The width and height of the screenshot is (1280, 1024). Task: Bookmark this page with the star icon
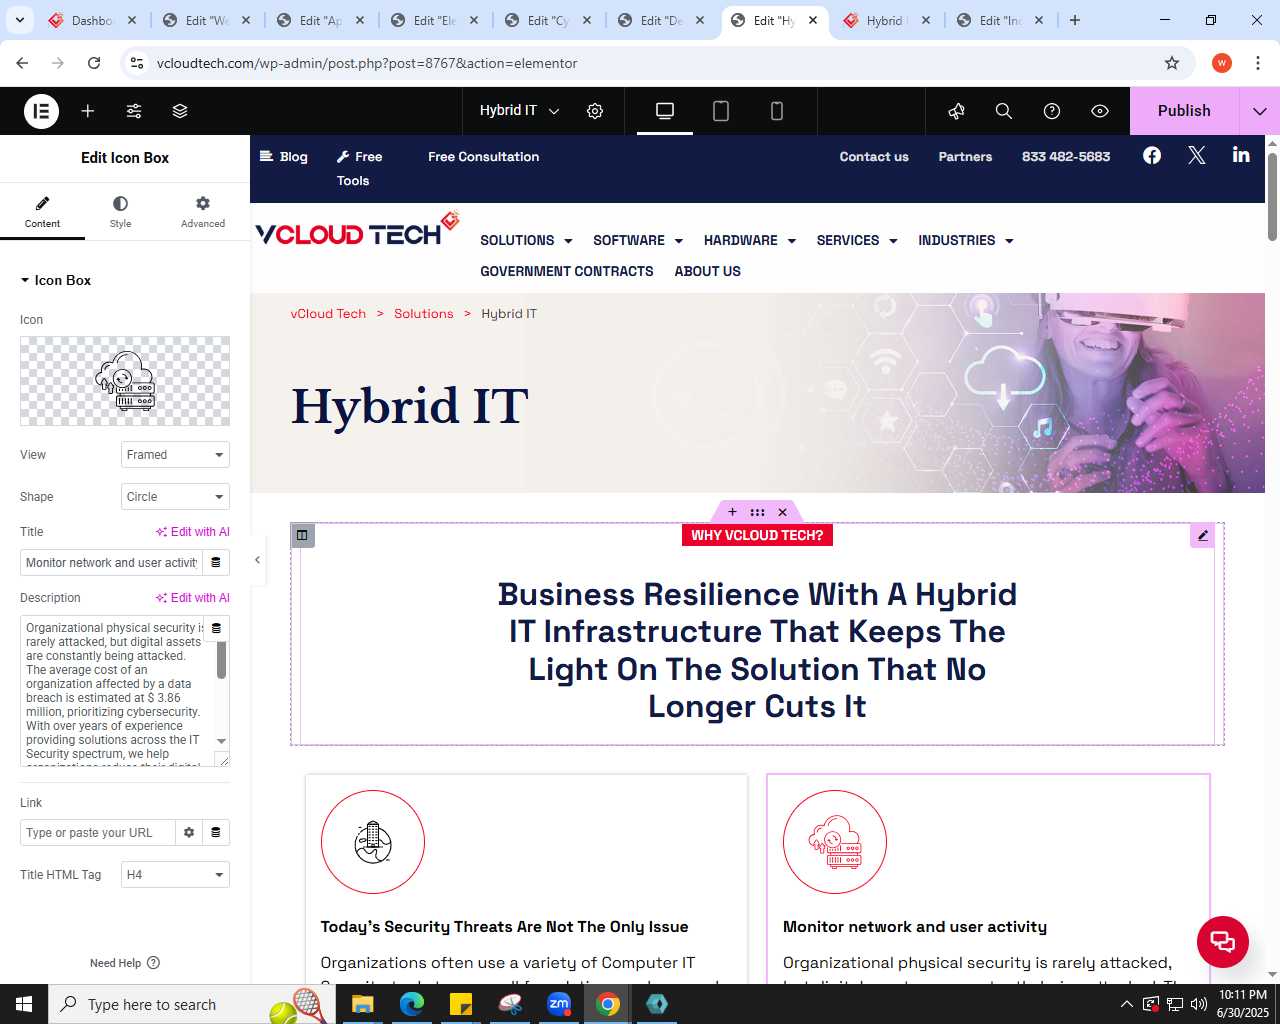[x=1172, y=63]
